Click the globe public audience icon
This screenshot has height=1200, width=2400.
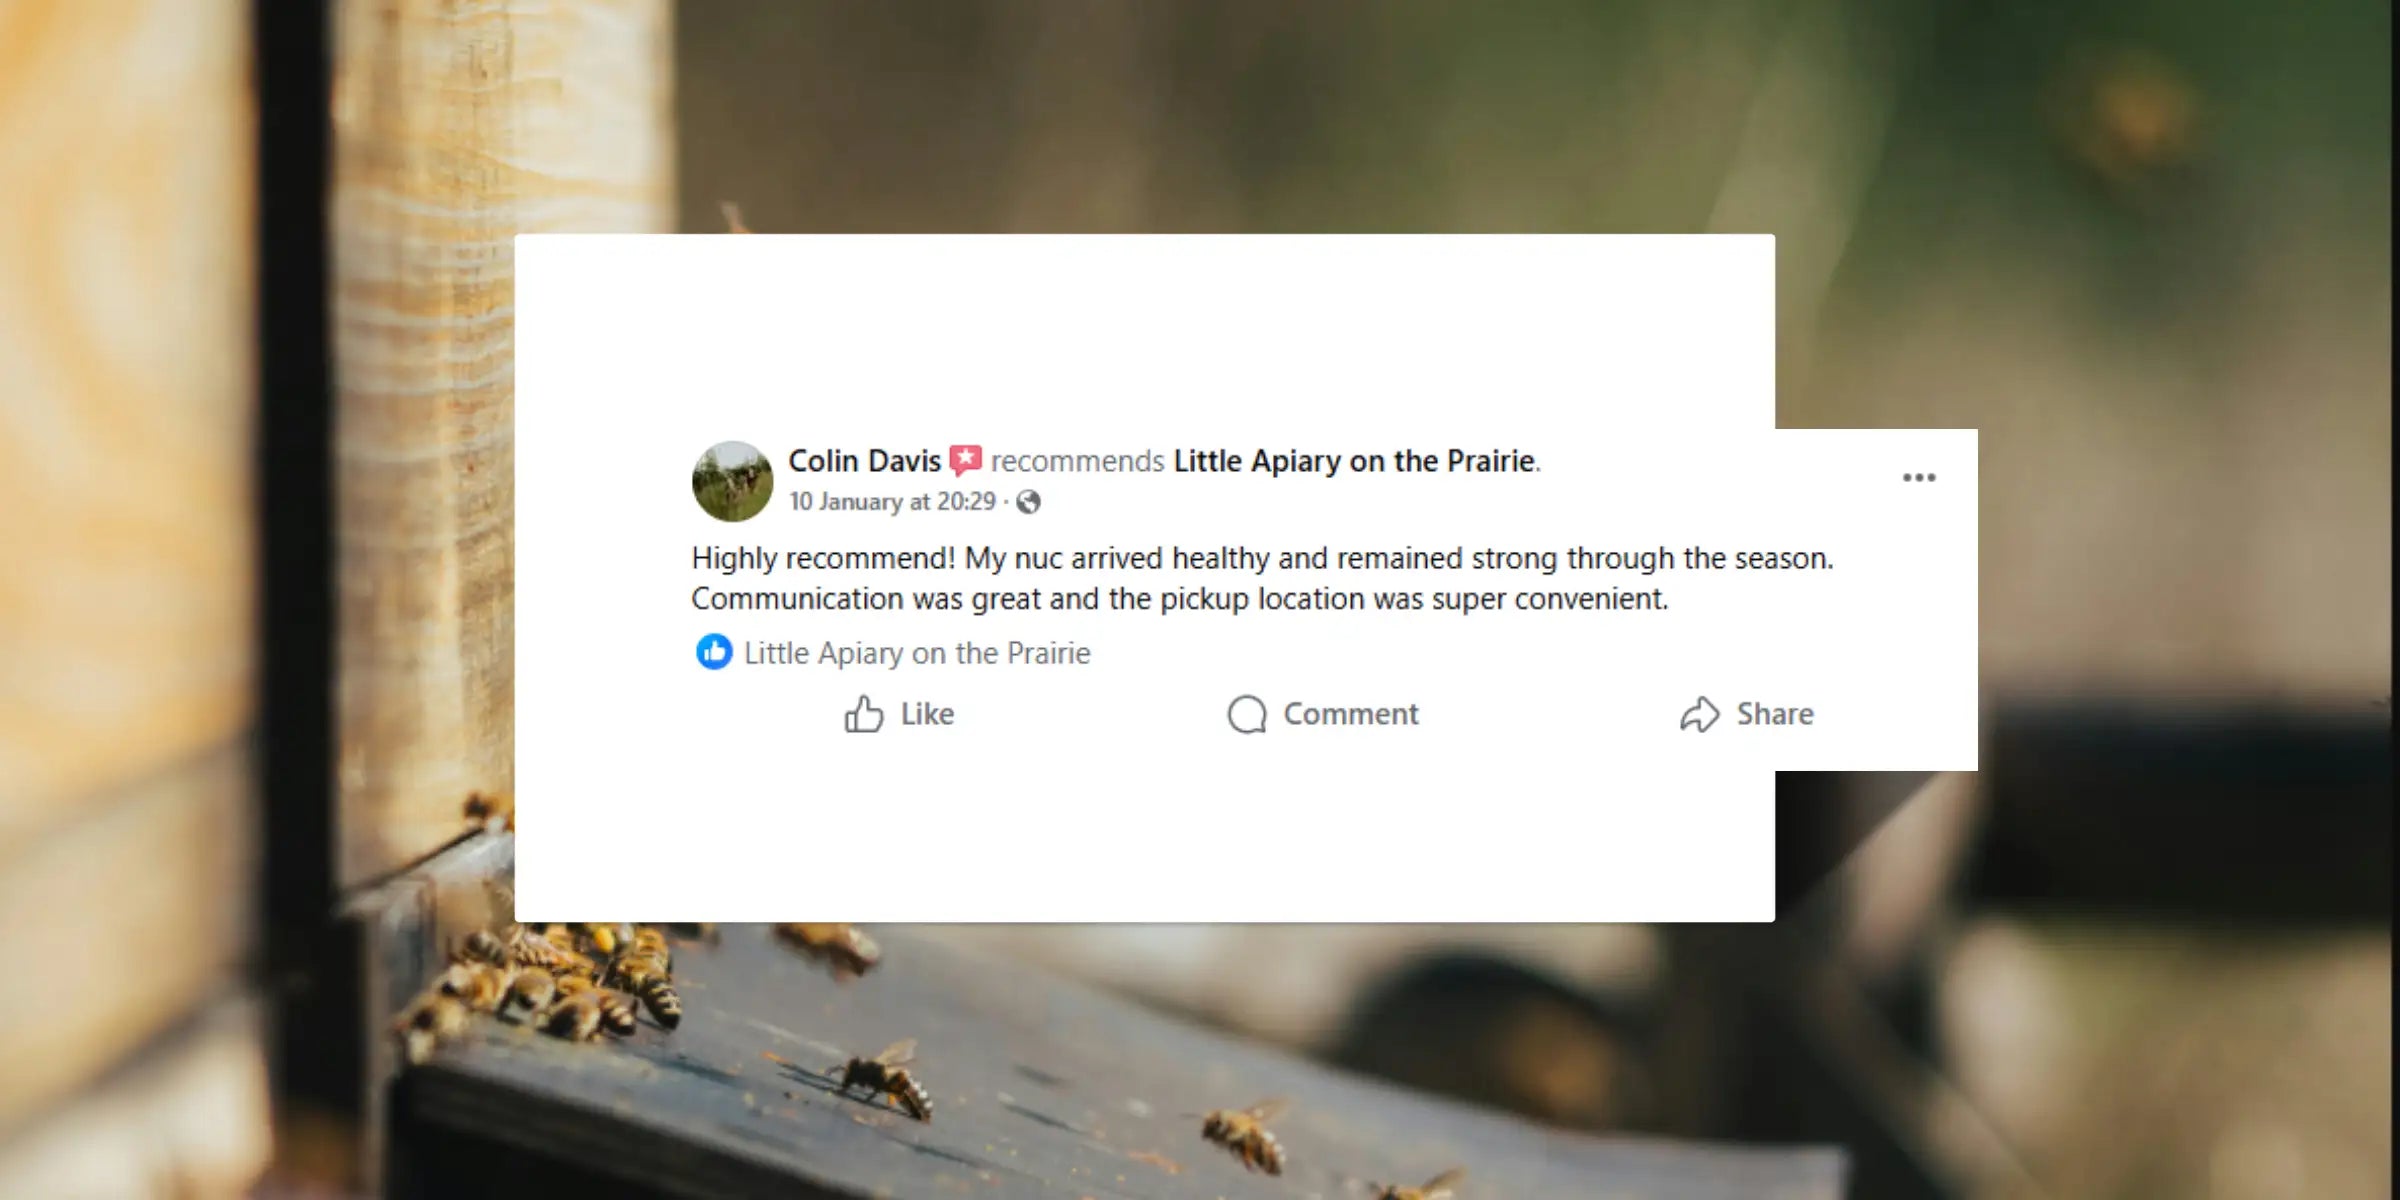tap(1028, 502)
